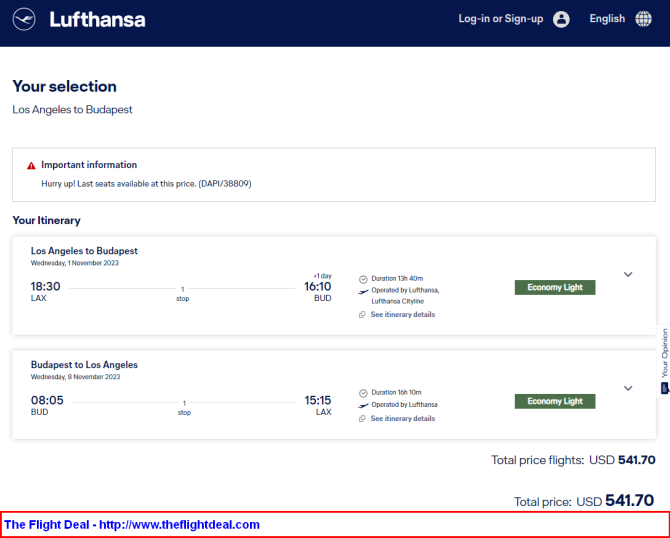Click the Duration 13h 40m clock icon
This screenshot has width=670, height=538.
coord(363,279)
